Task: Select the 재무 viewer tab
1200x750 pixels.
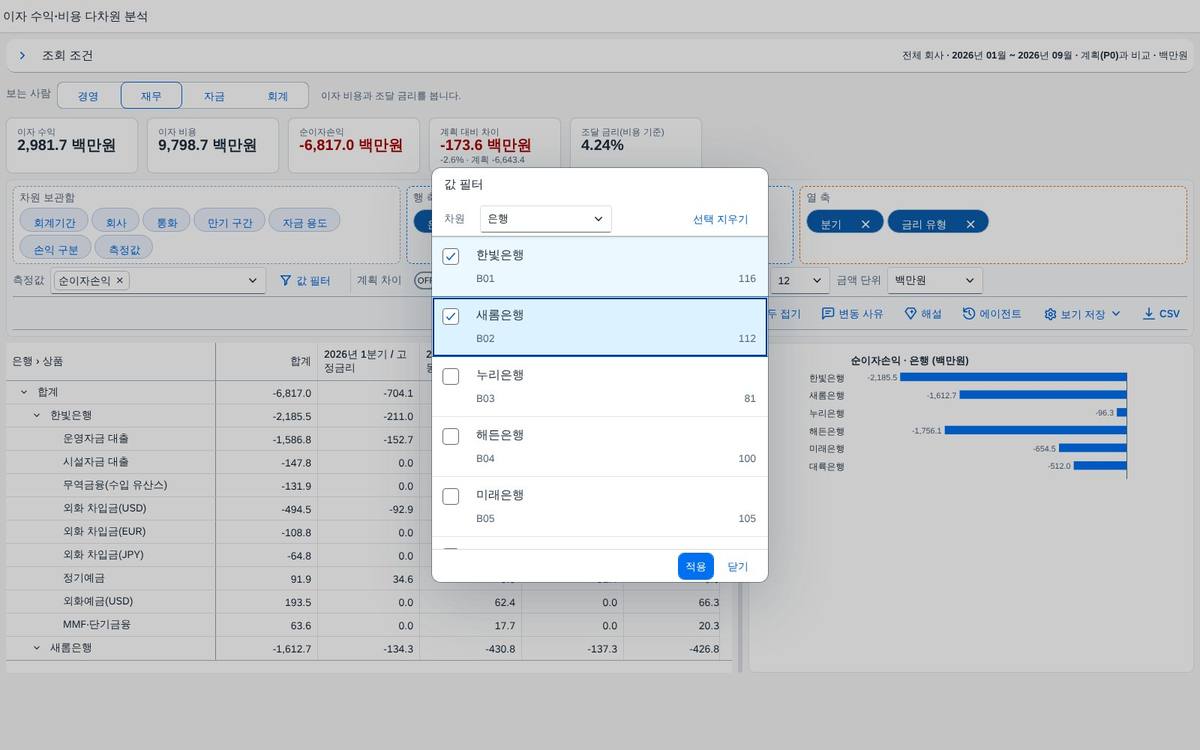Action: (151, 96)
